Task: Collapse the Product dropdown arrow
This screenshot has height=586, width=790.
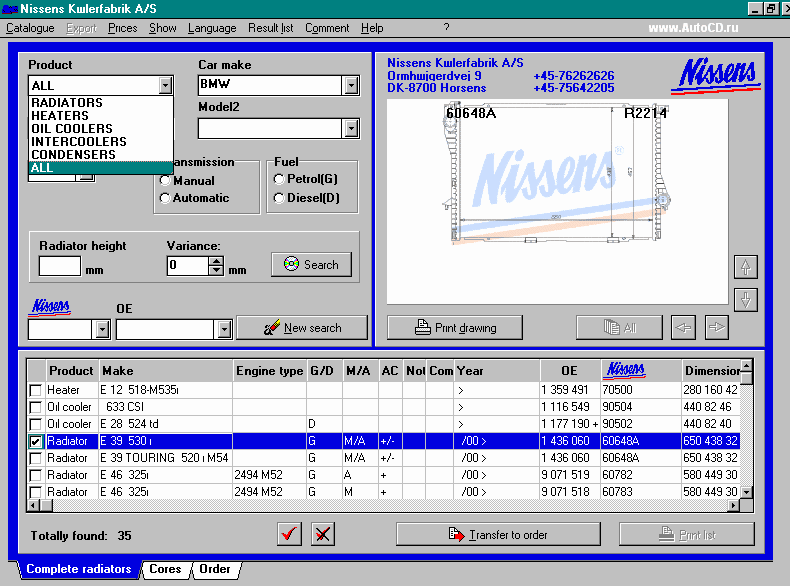Action: point(165,85)
